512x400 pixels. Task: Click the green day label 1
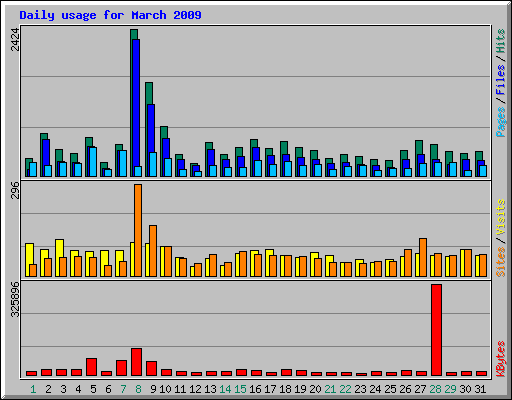[33, 389]
